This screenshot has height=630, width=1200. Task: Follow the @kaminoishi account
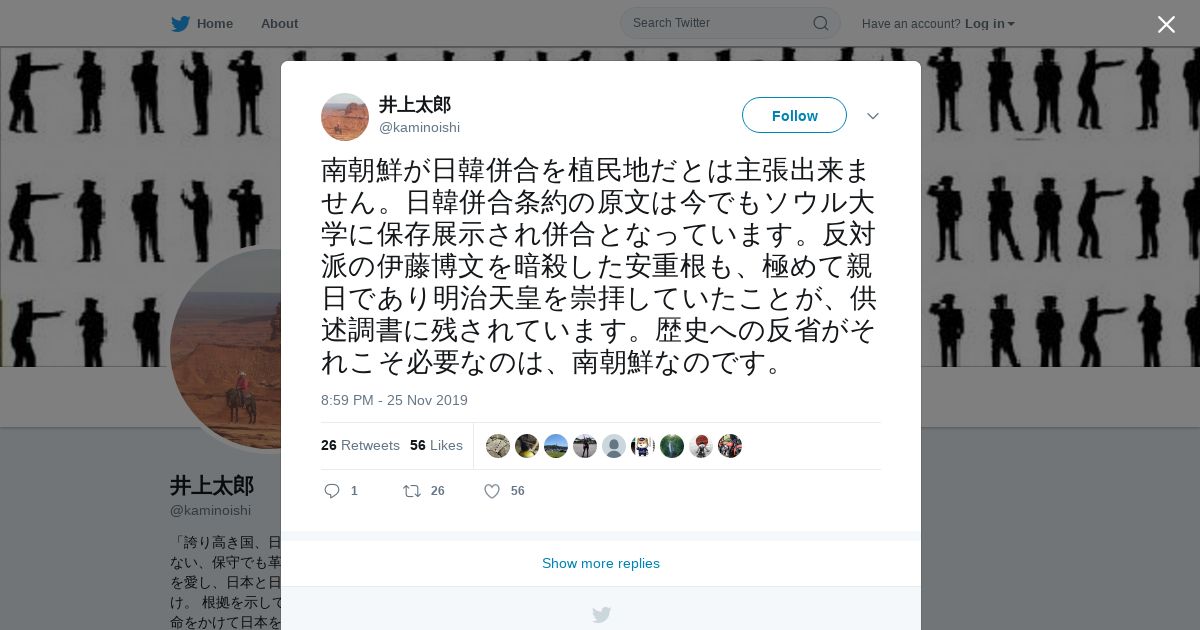pyautogui.click(x=794, y=116)
